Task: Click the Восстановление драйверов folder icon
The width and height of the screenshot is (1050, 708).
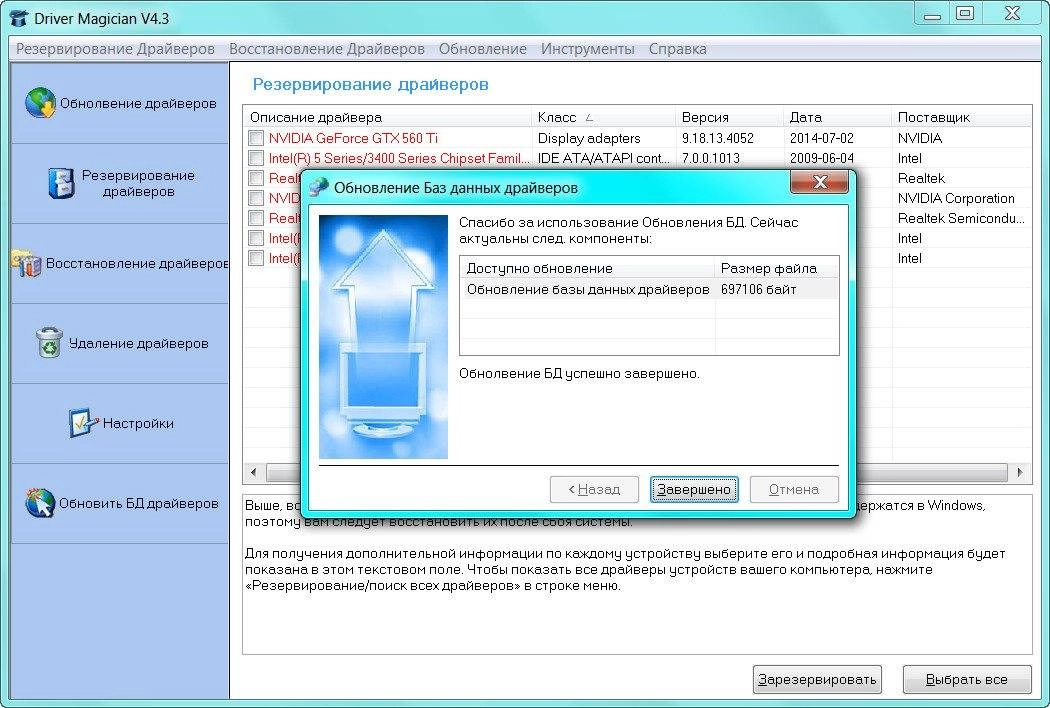Action: point(26,263)
